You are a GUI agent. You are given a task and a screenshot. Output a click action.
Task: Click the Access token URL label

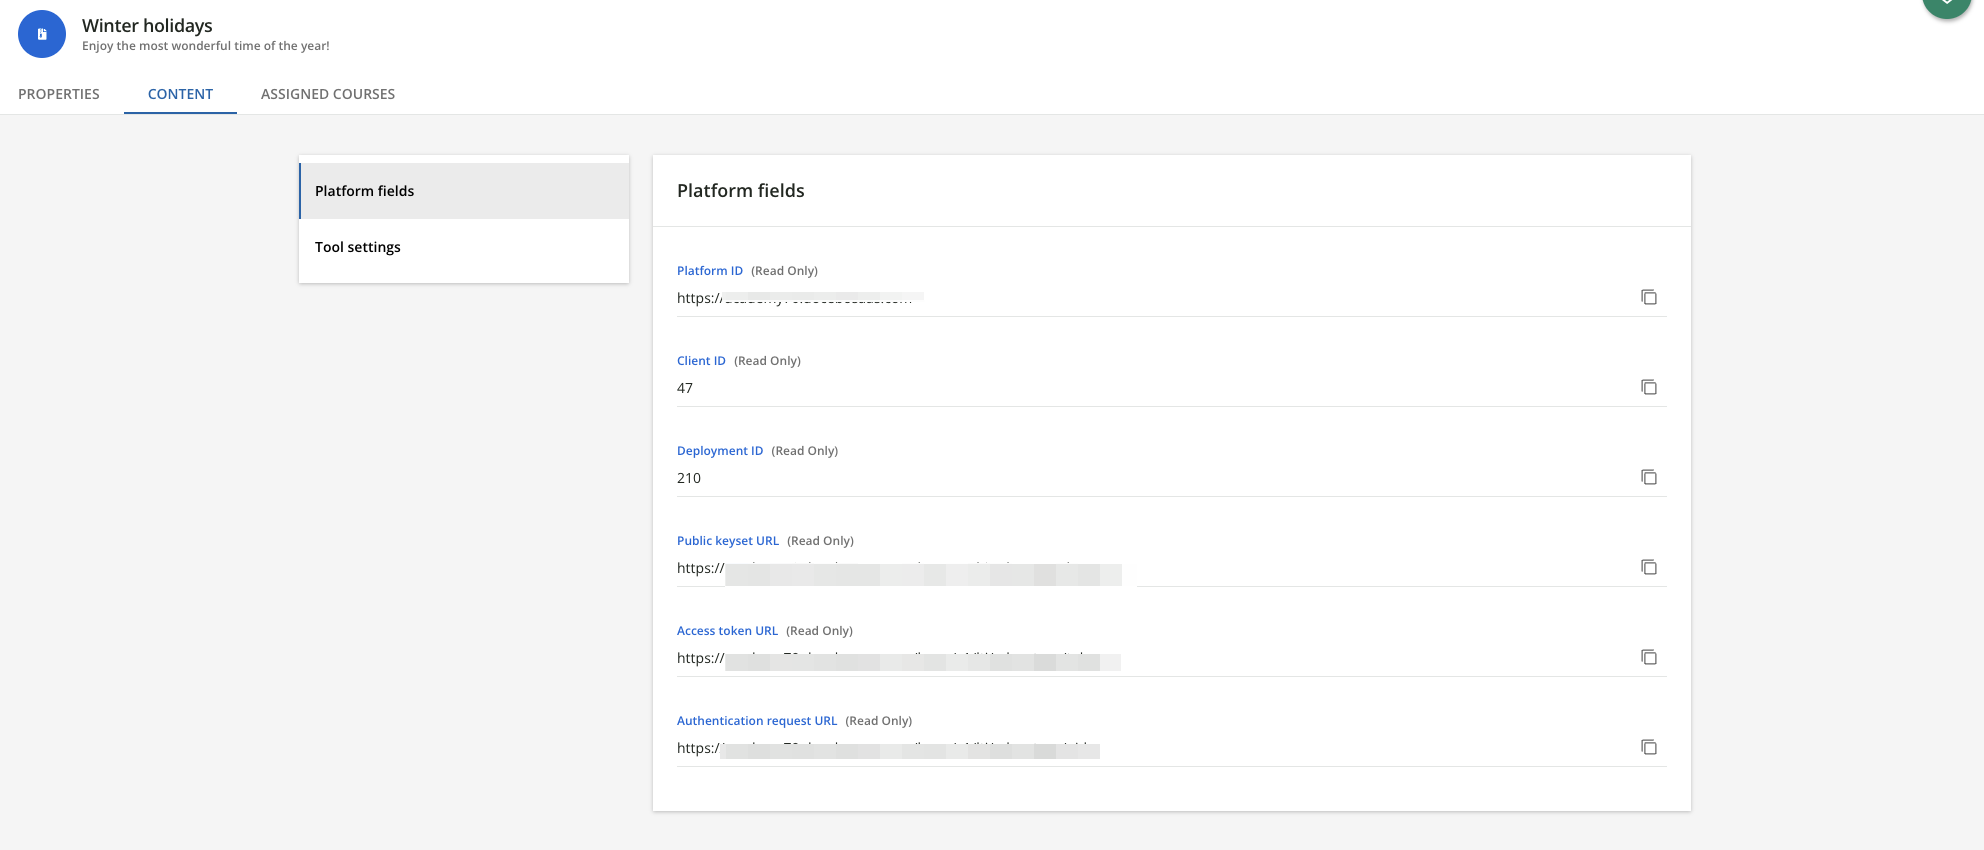[727, 631]
